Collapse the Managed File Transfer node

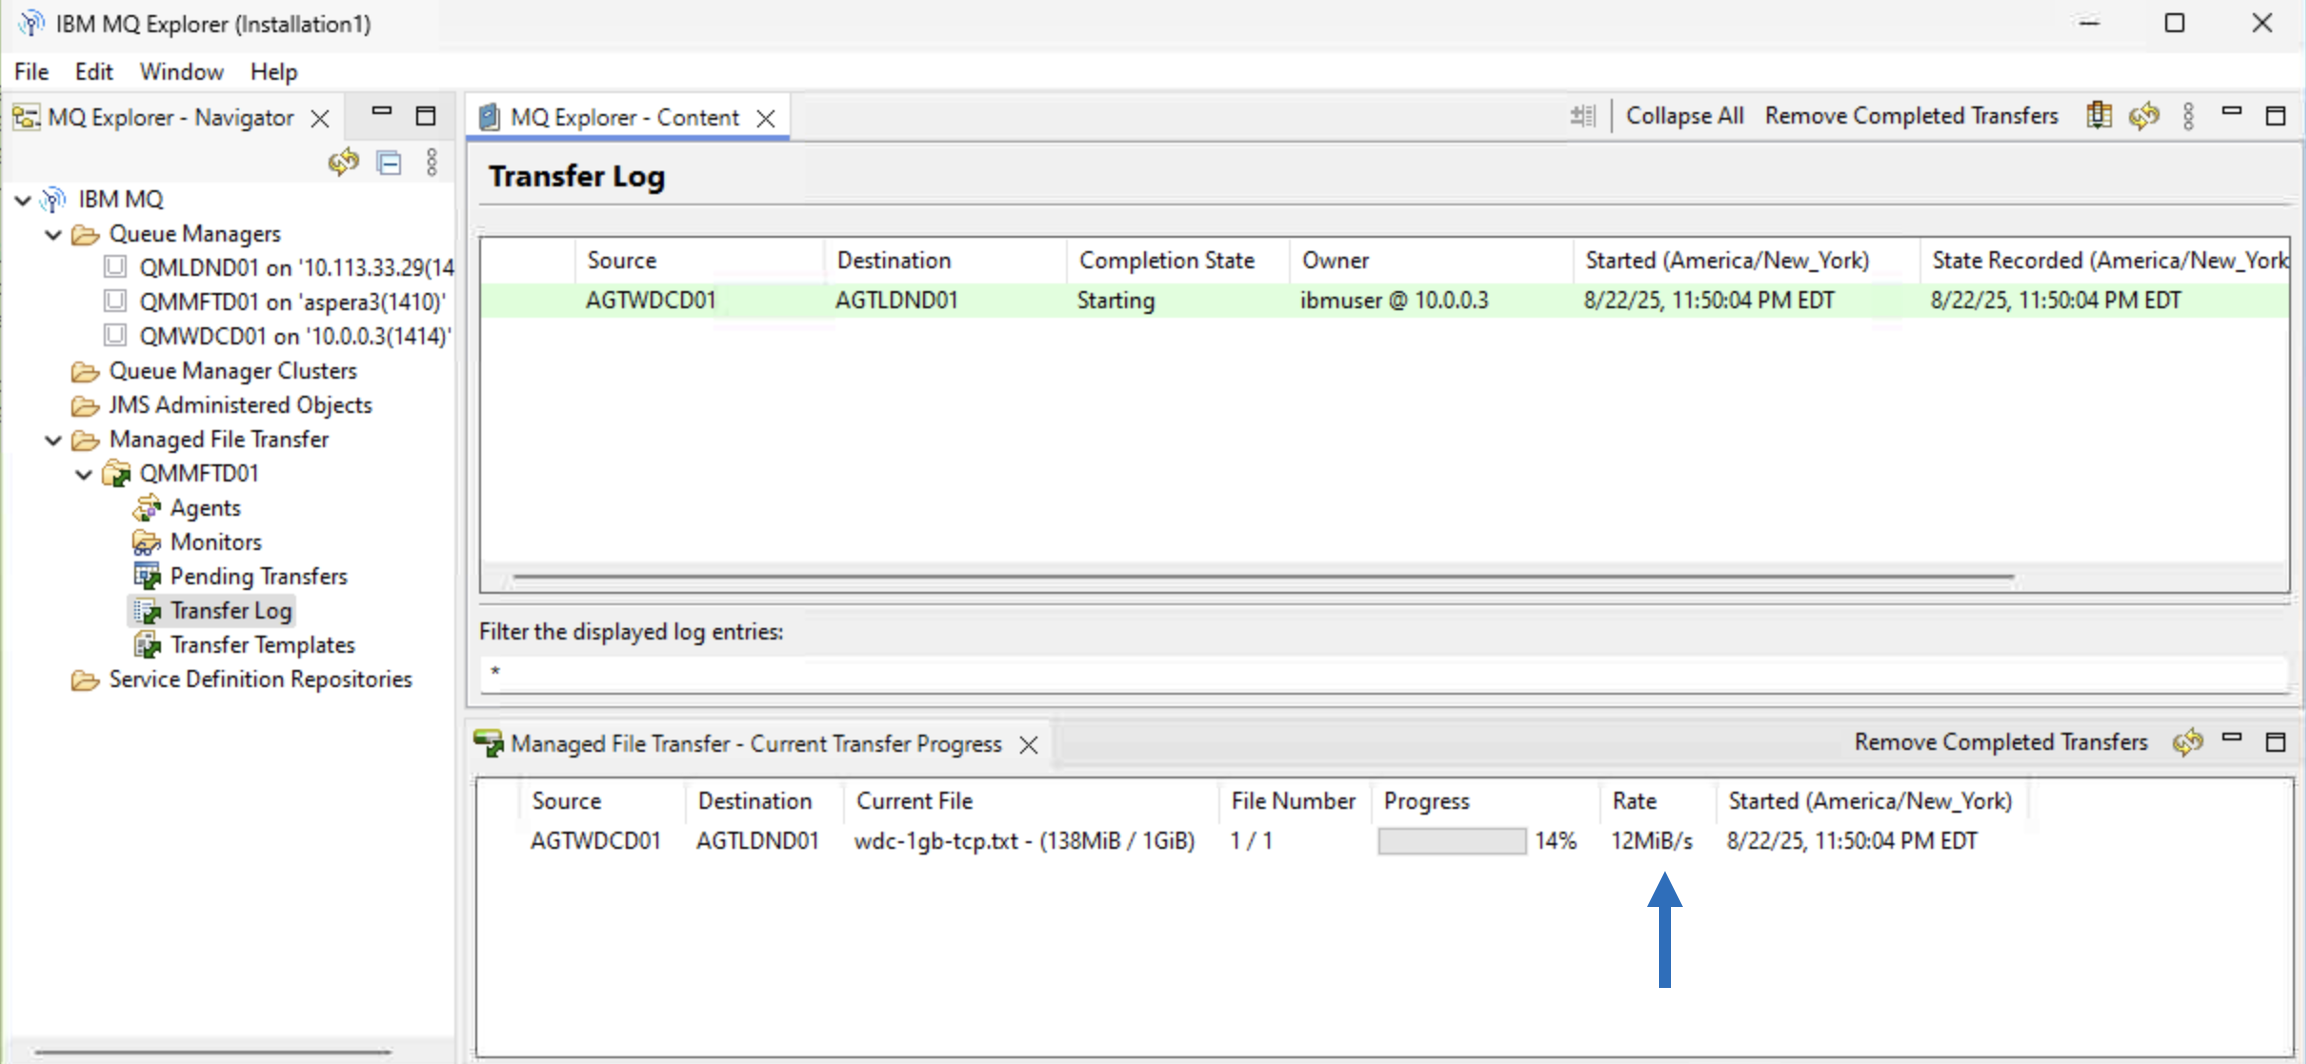[54, 440]
